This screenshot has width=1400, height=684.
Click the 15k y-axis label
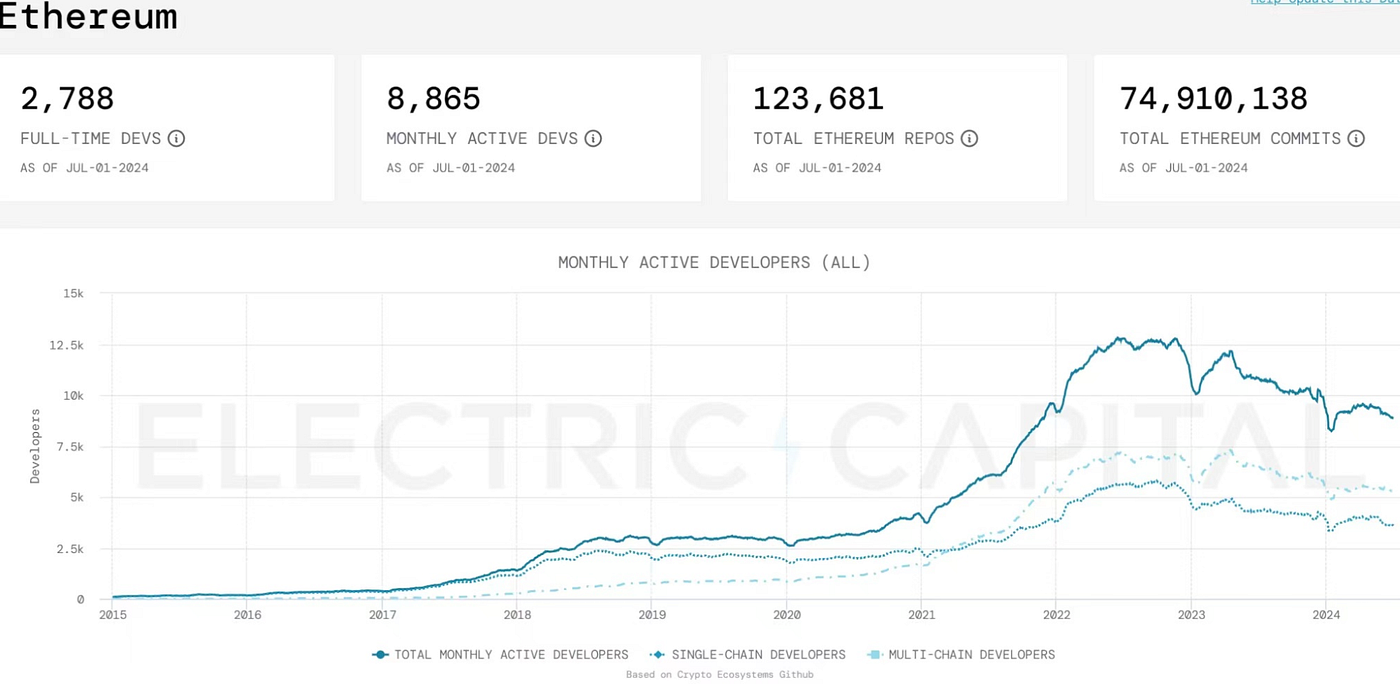click(74, 293)
